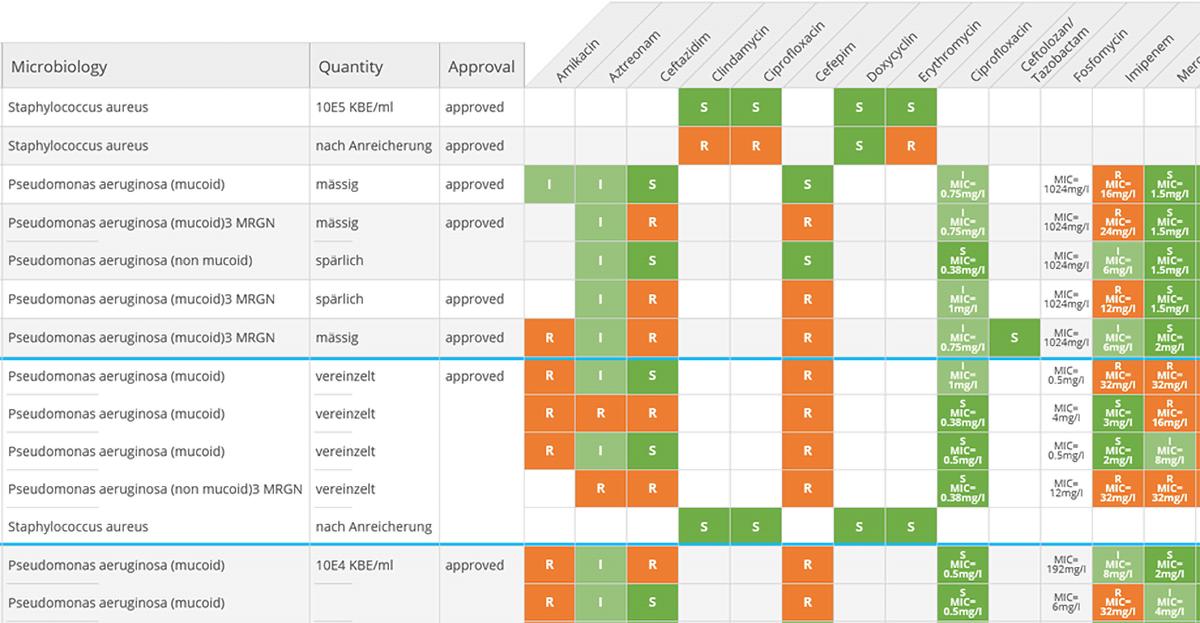Image resolution: width=1200 pixels, height=623 pixels.
Task: Toggle the S Ceftolozan cell in the MRGN row
Action: coord(1014,337)
